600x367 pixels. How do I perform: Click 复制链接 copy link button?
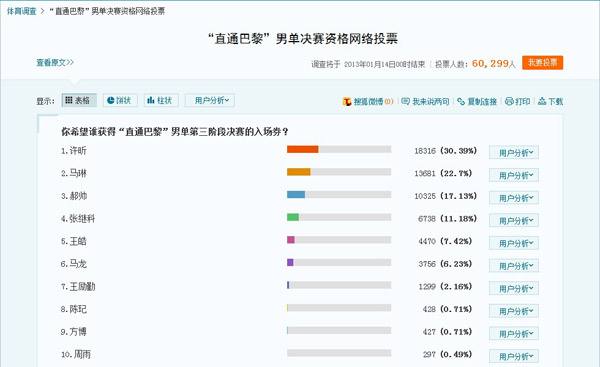[477, 101]
